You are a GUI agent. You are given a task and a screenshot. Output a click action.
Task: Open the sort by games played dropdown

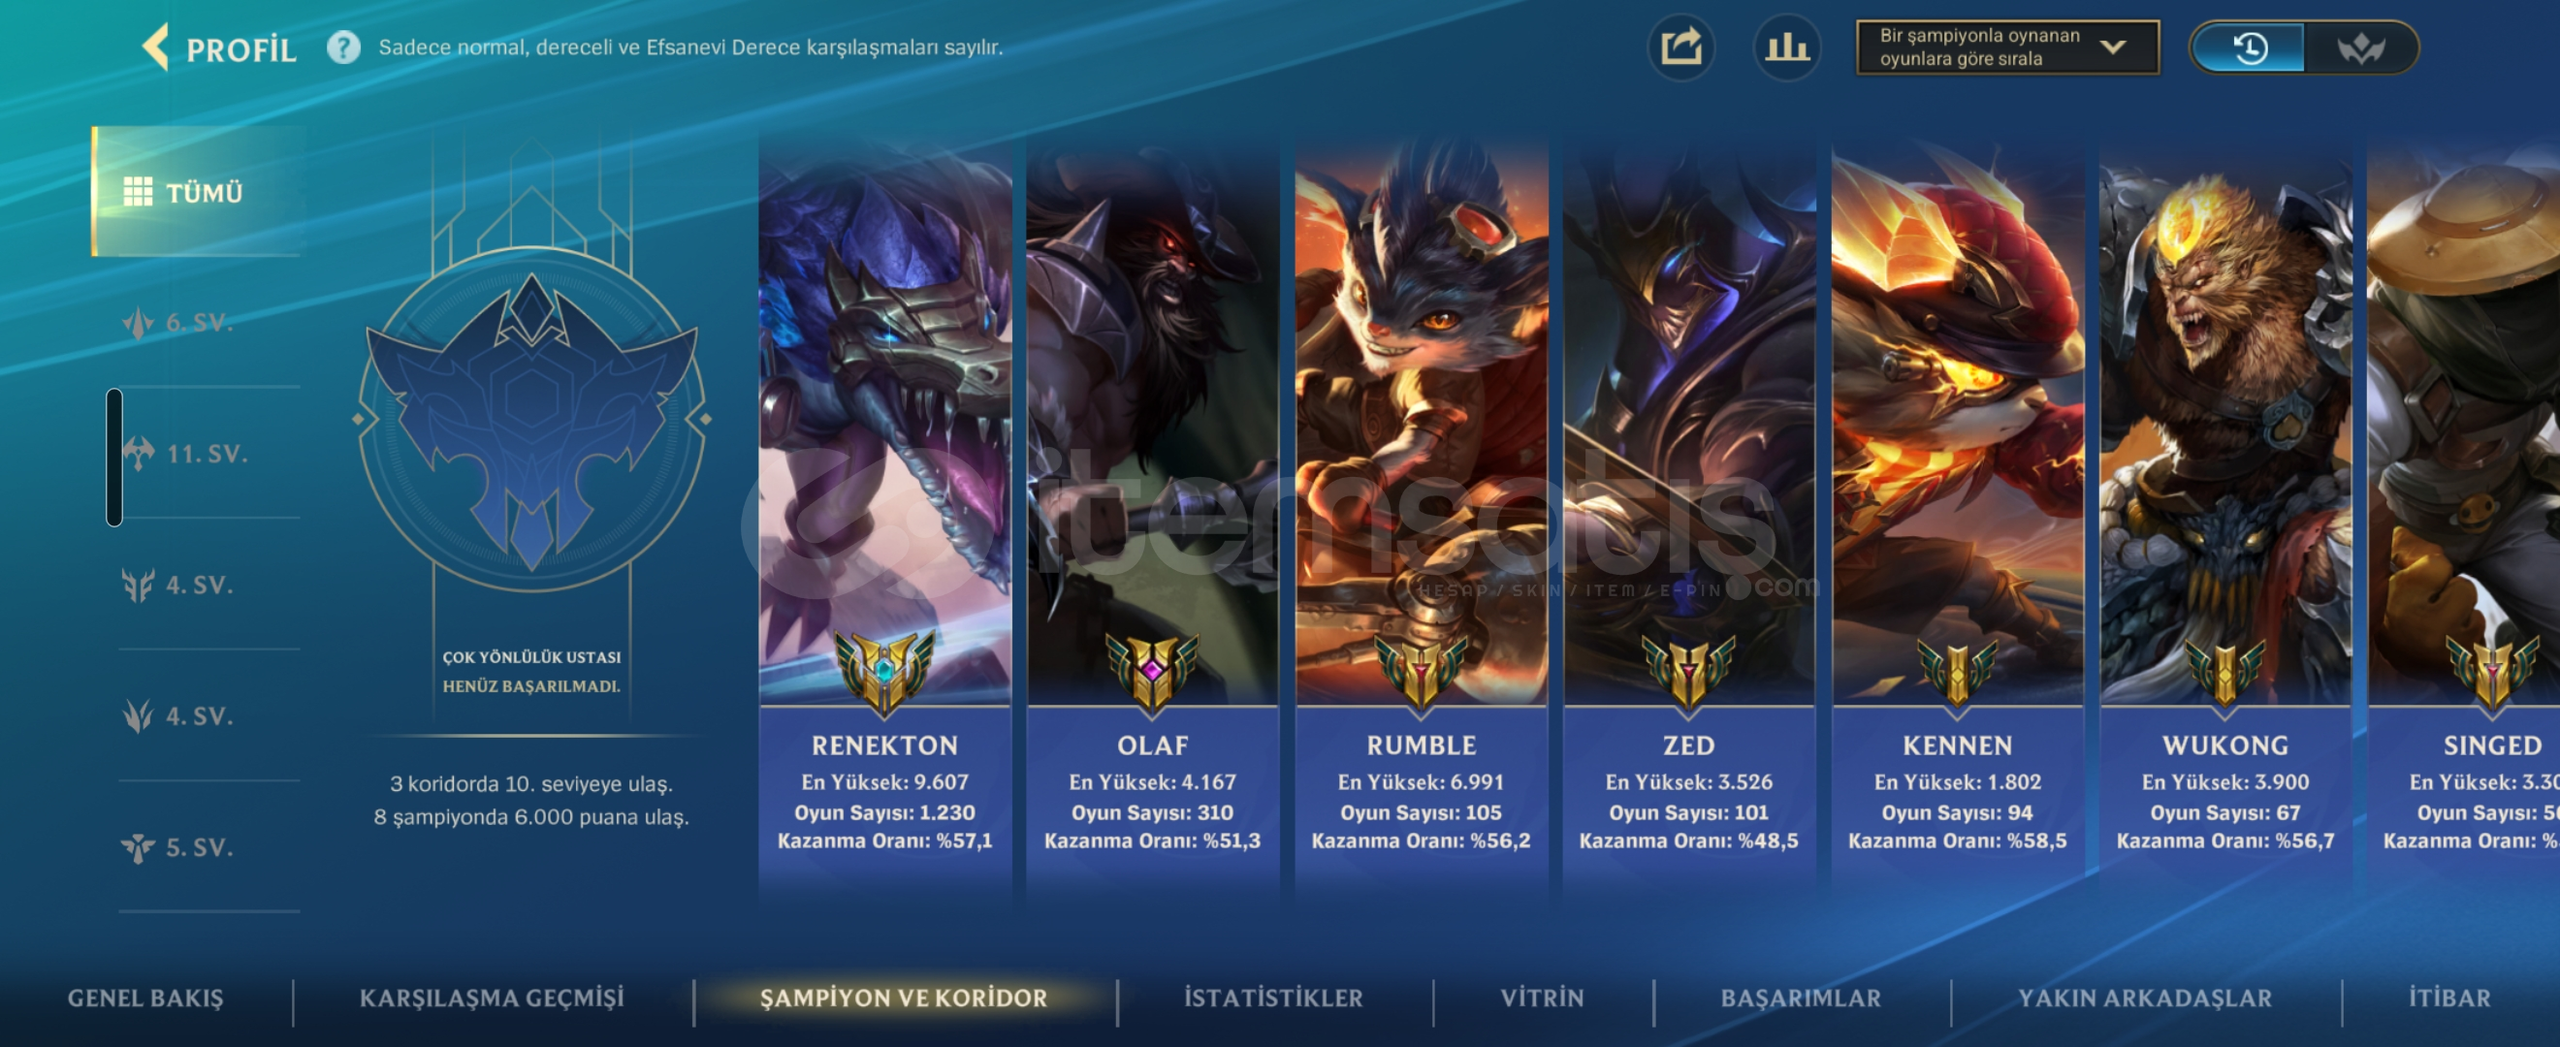click(x=2007, y=47)
